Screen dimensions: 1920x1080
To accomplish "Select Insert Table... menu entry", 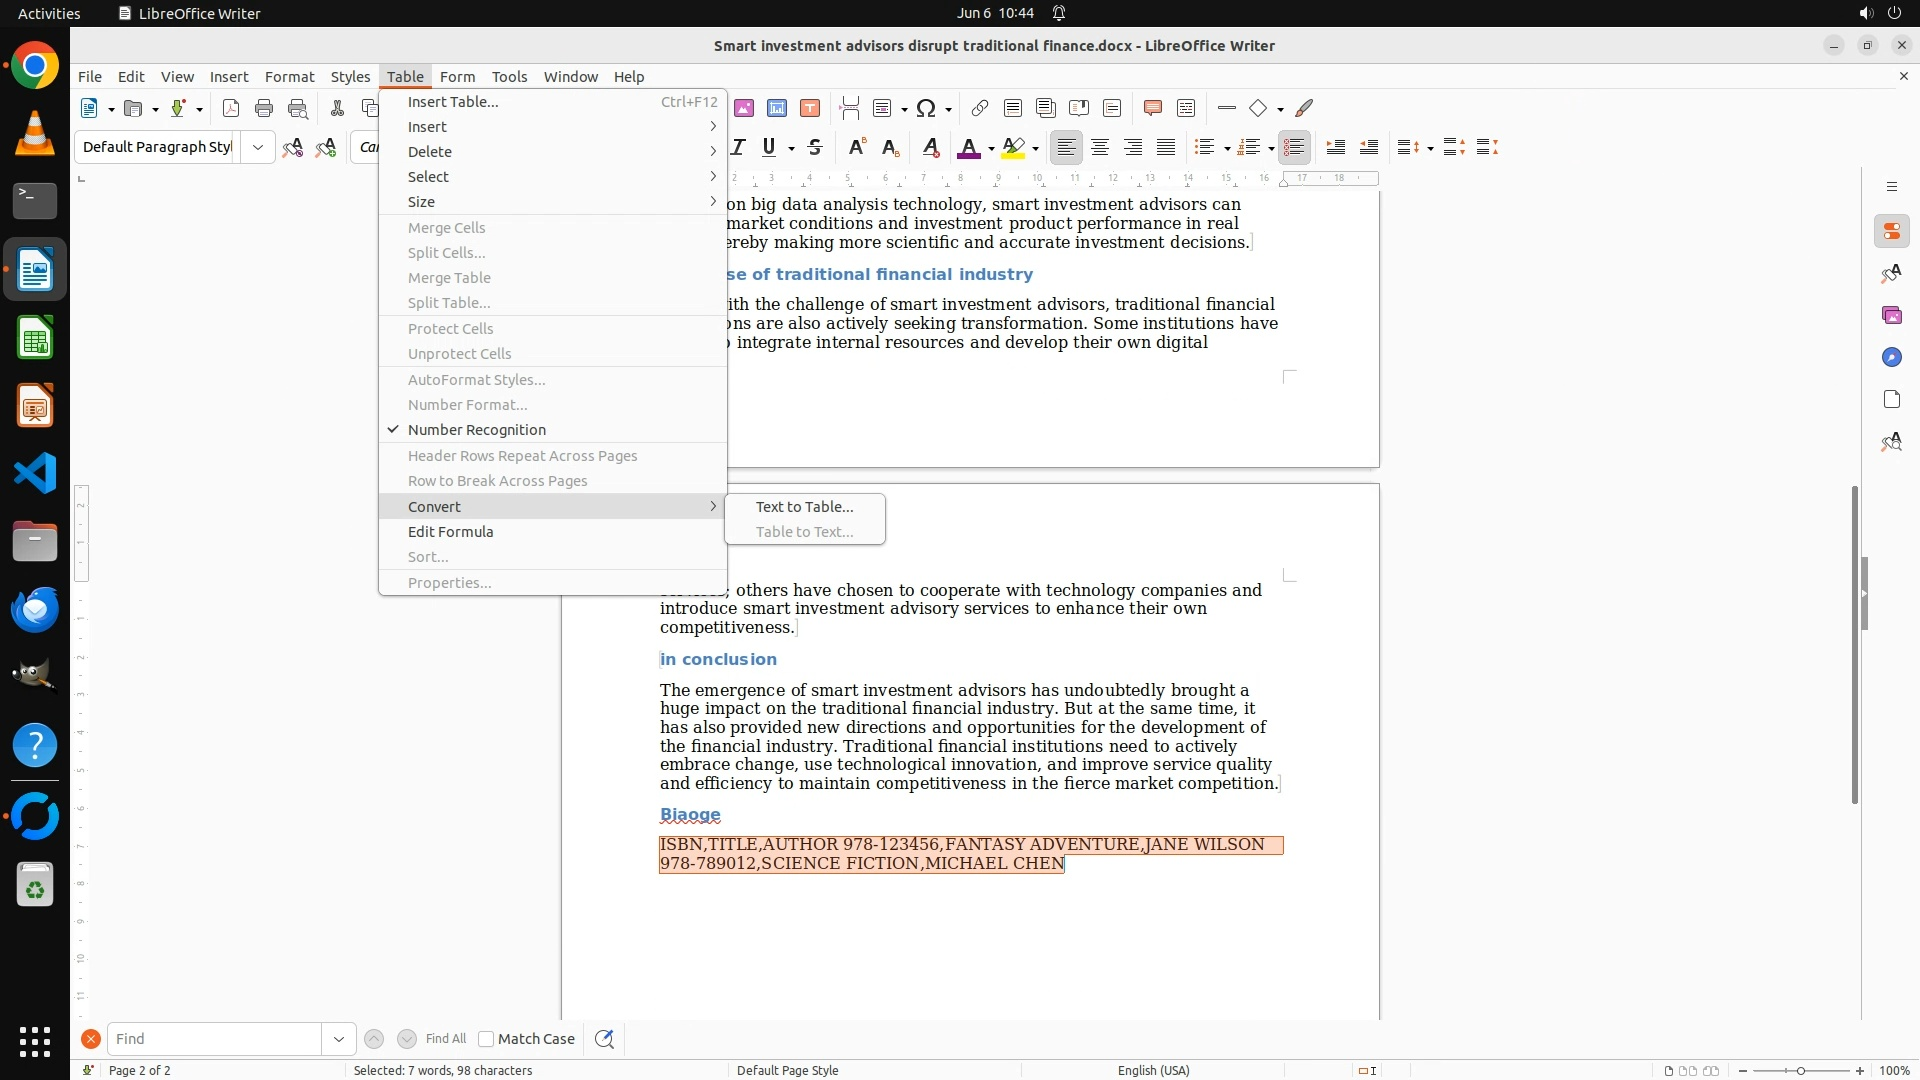I will pyautogui.click(x=453, y=102).
